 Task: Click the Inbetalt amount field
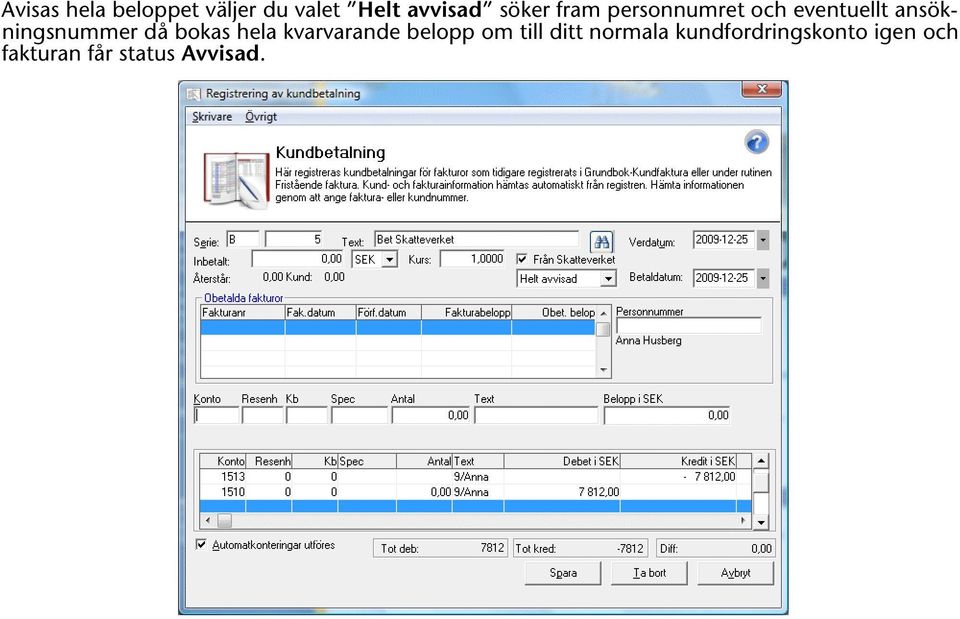[298, 259]
